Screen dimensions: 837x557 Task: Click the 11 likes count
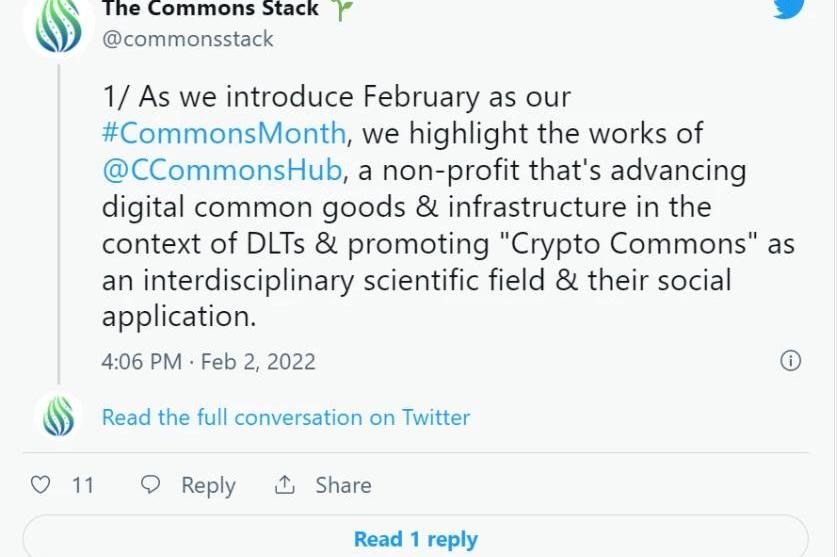83,485
